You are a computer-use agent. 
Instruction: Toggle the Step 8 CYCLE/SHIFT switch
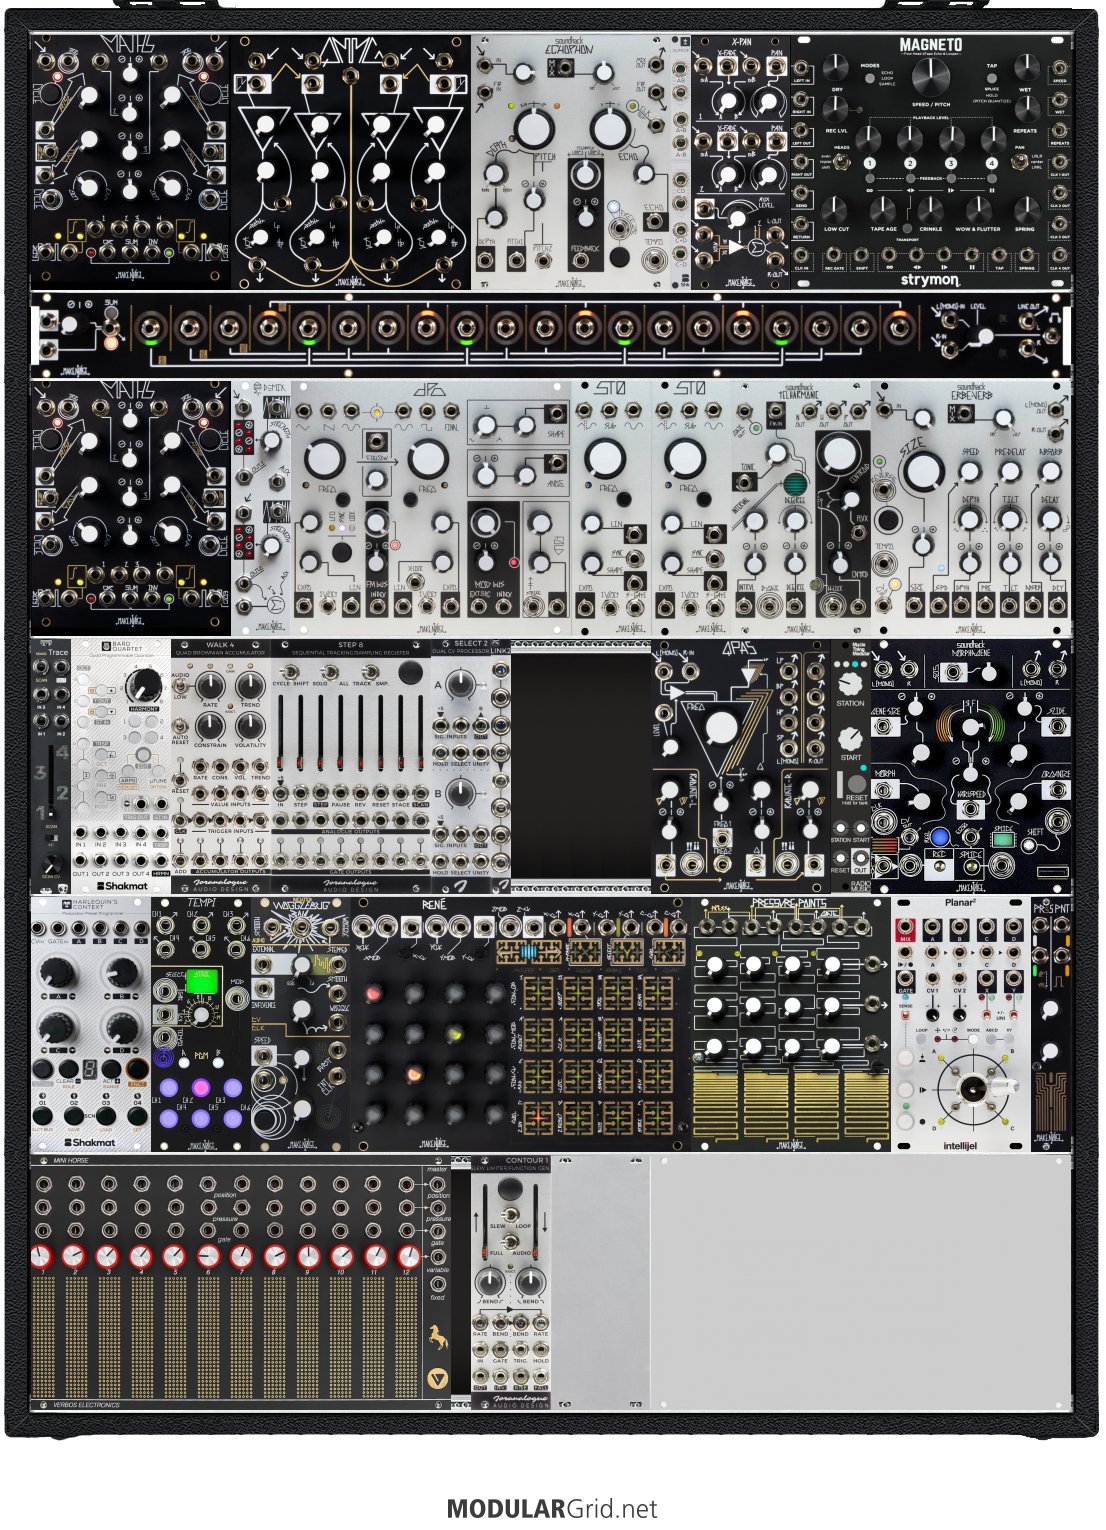[291, 673]
